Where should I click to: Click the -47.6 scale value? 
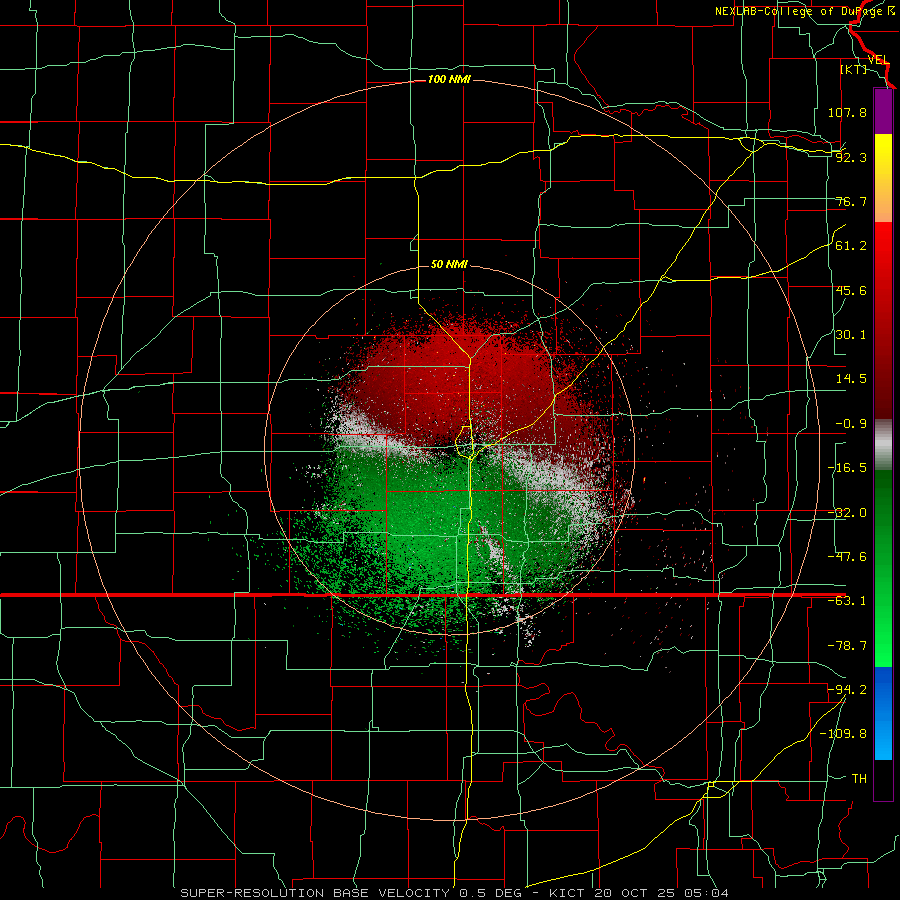[x=847, y=557]
